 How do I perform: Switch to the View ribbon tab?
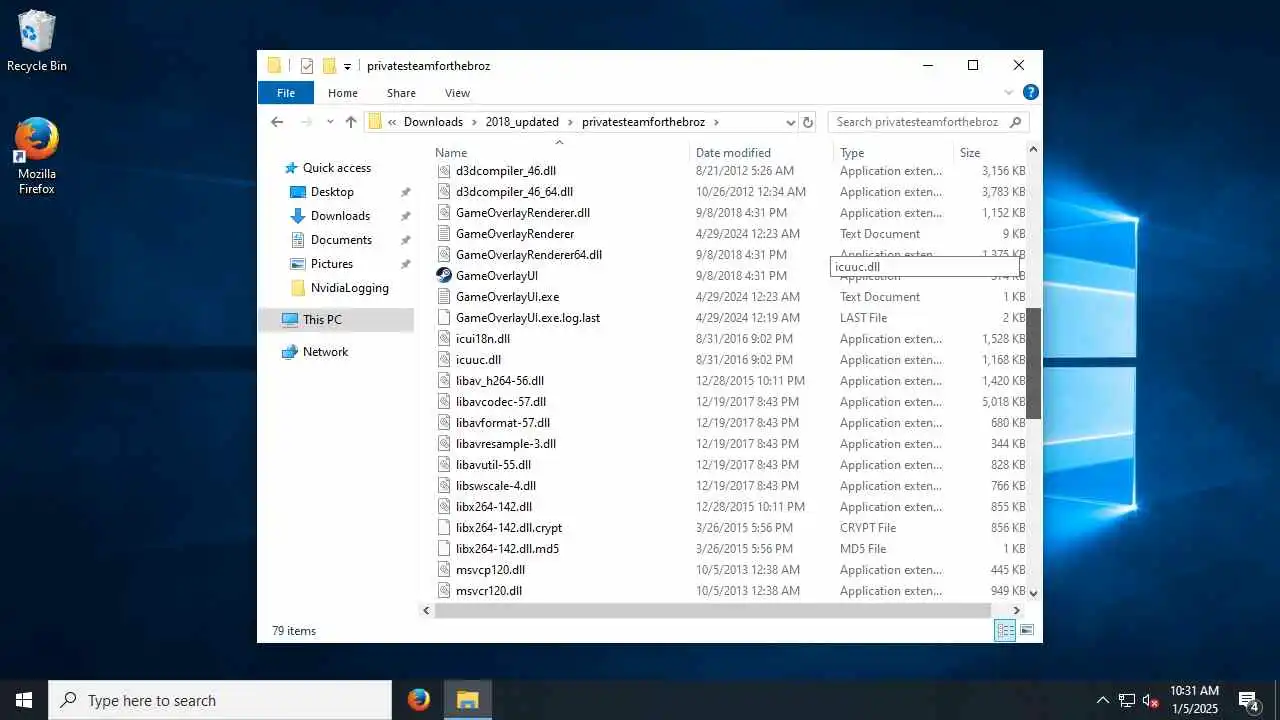point(457,93)
